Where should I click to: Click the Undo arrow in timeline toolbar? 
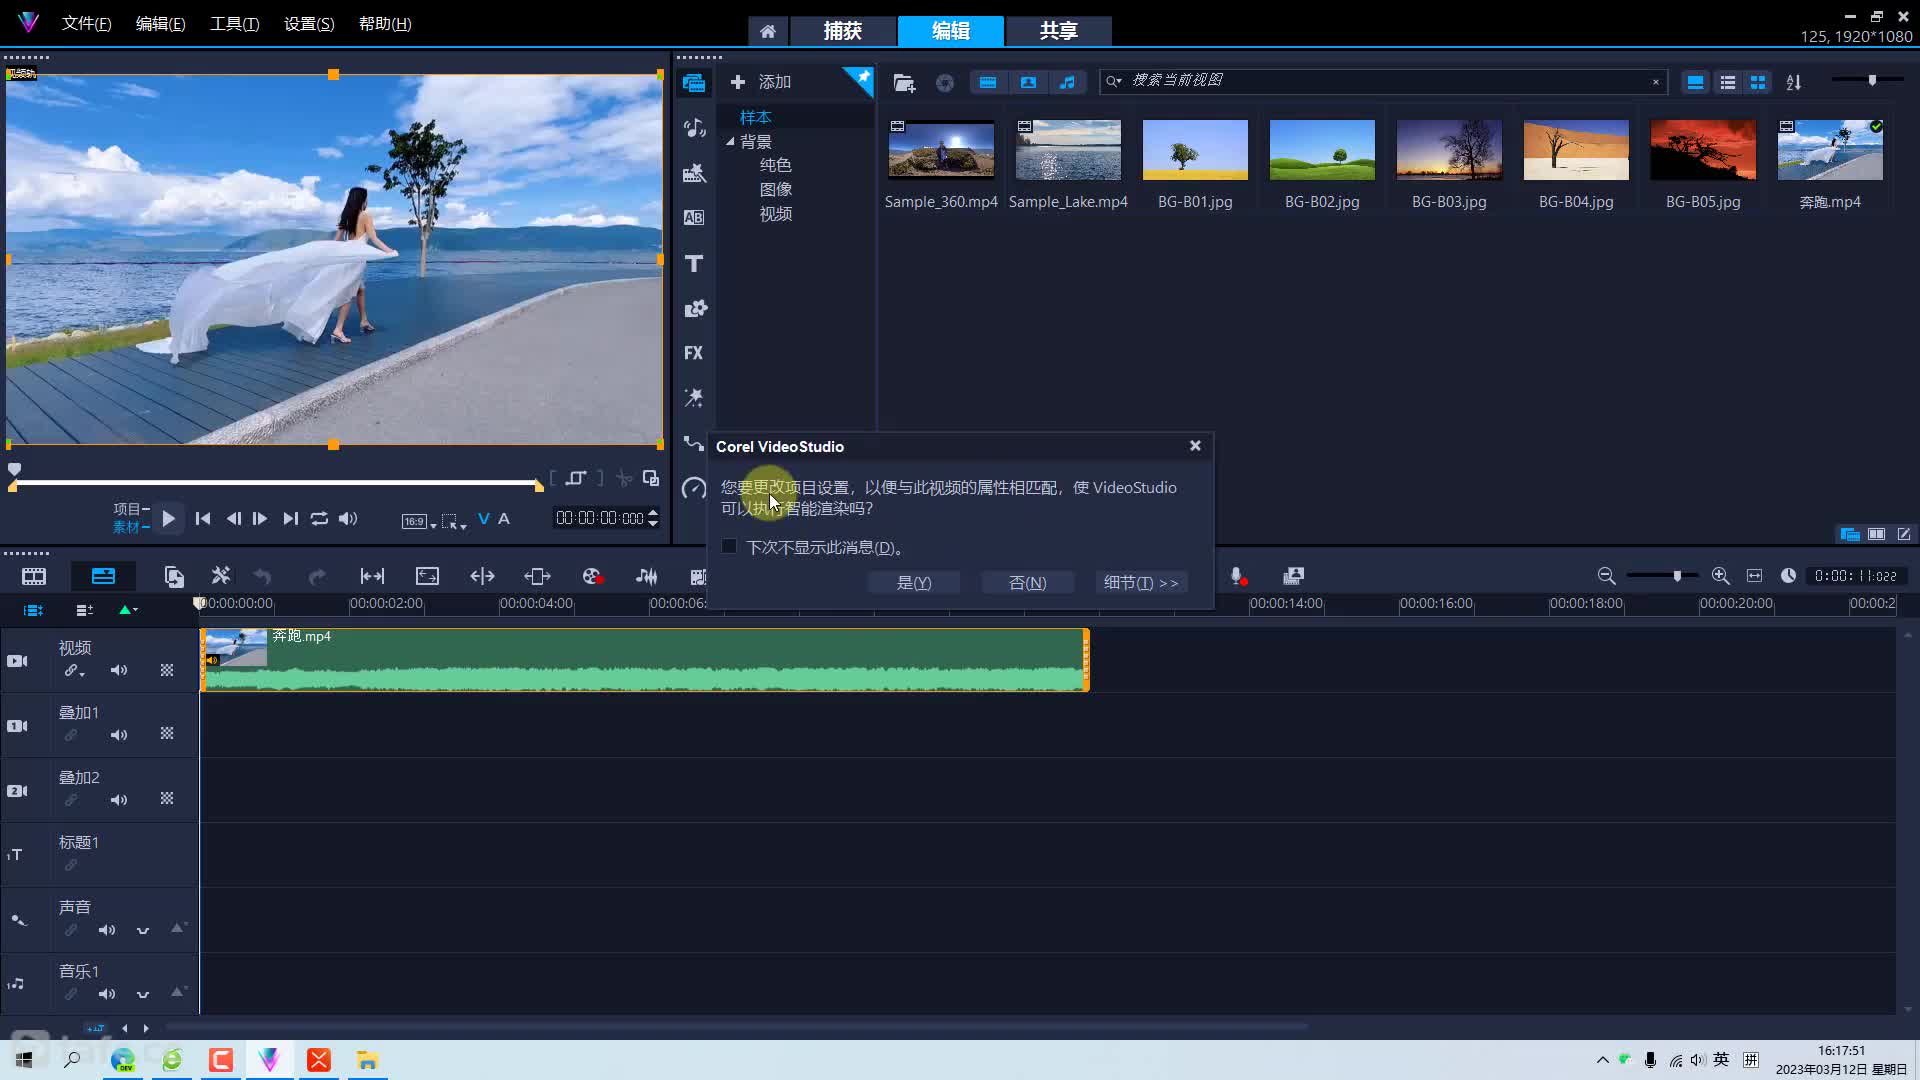[x=263, y=576]
